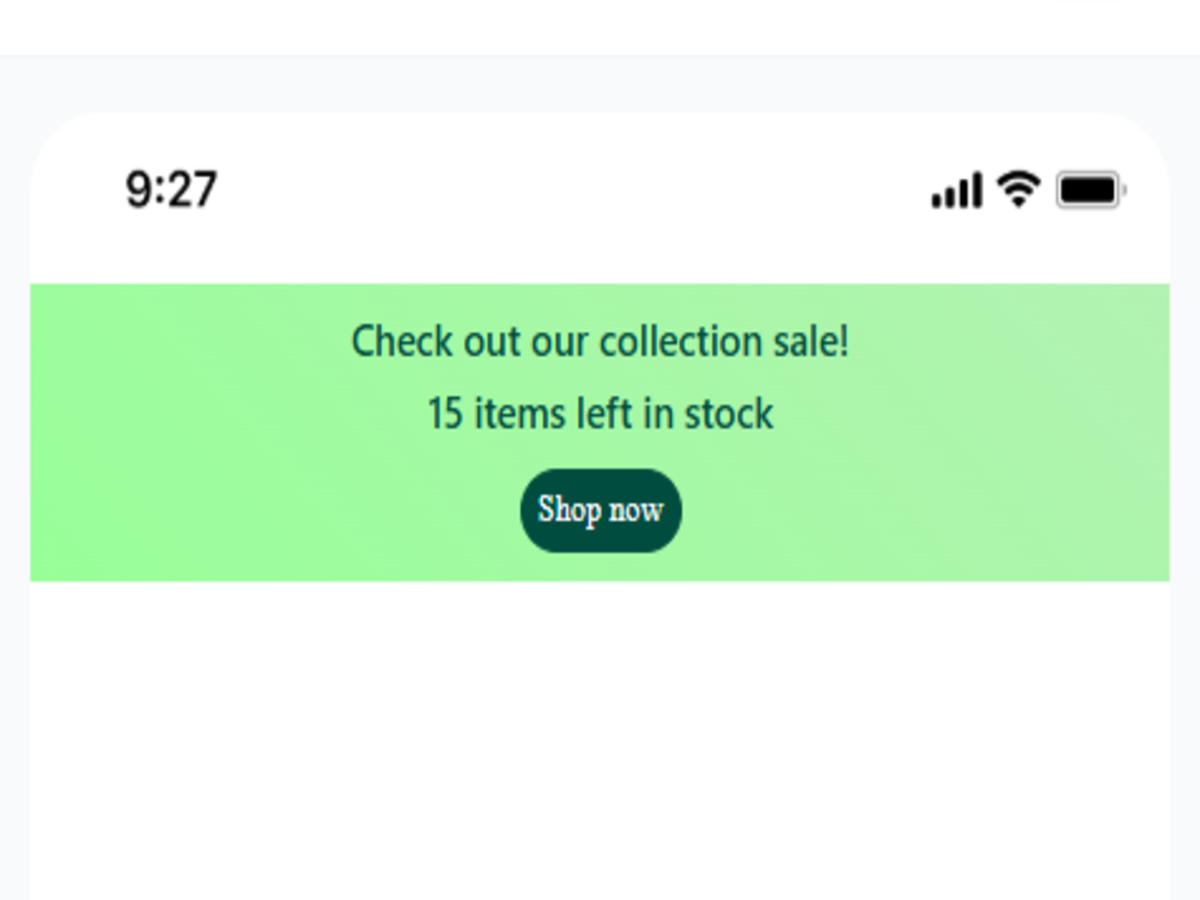This screenshot has width=1200, height=900.
Task: Tap the battery level icon
Action: point(1091,190)
